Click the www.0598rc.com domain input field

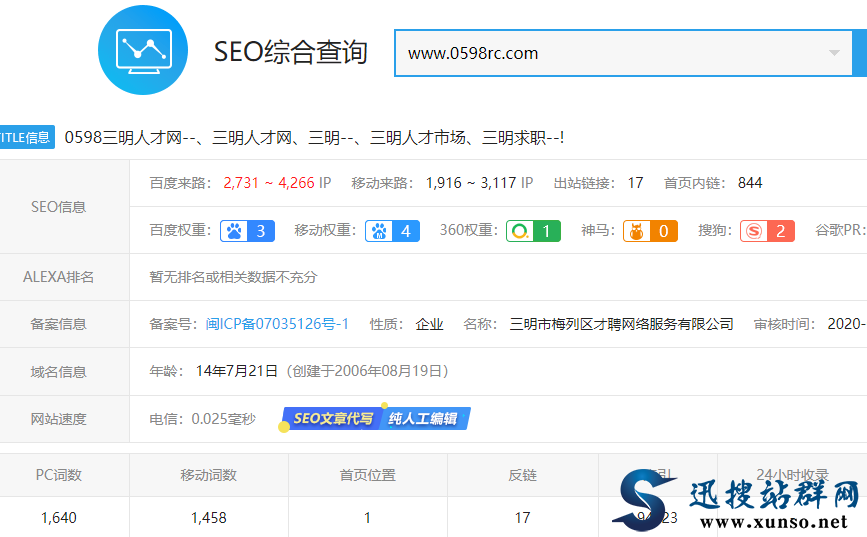(x=623, y=53)
